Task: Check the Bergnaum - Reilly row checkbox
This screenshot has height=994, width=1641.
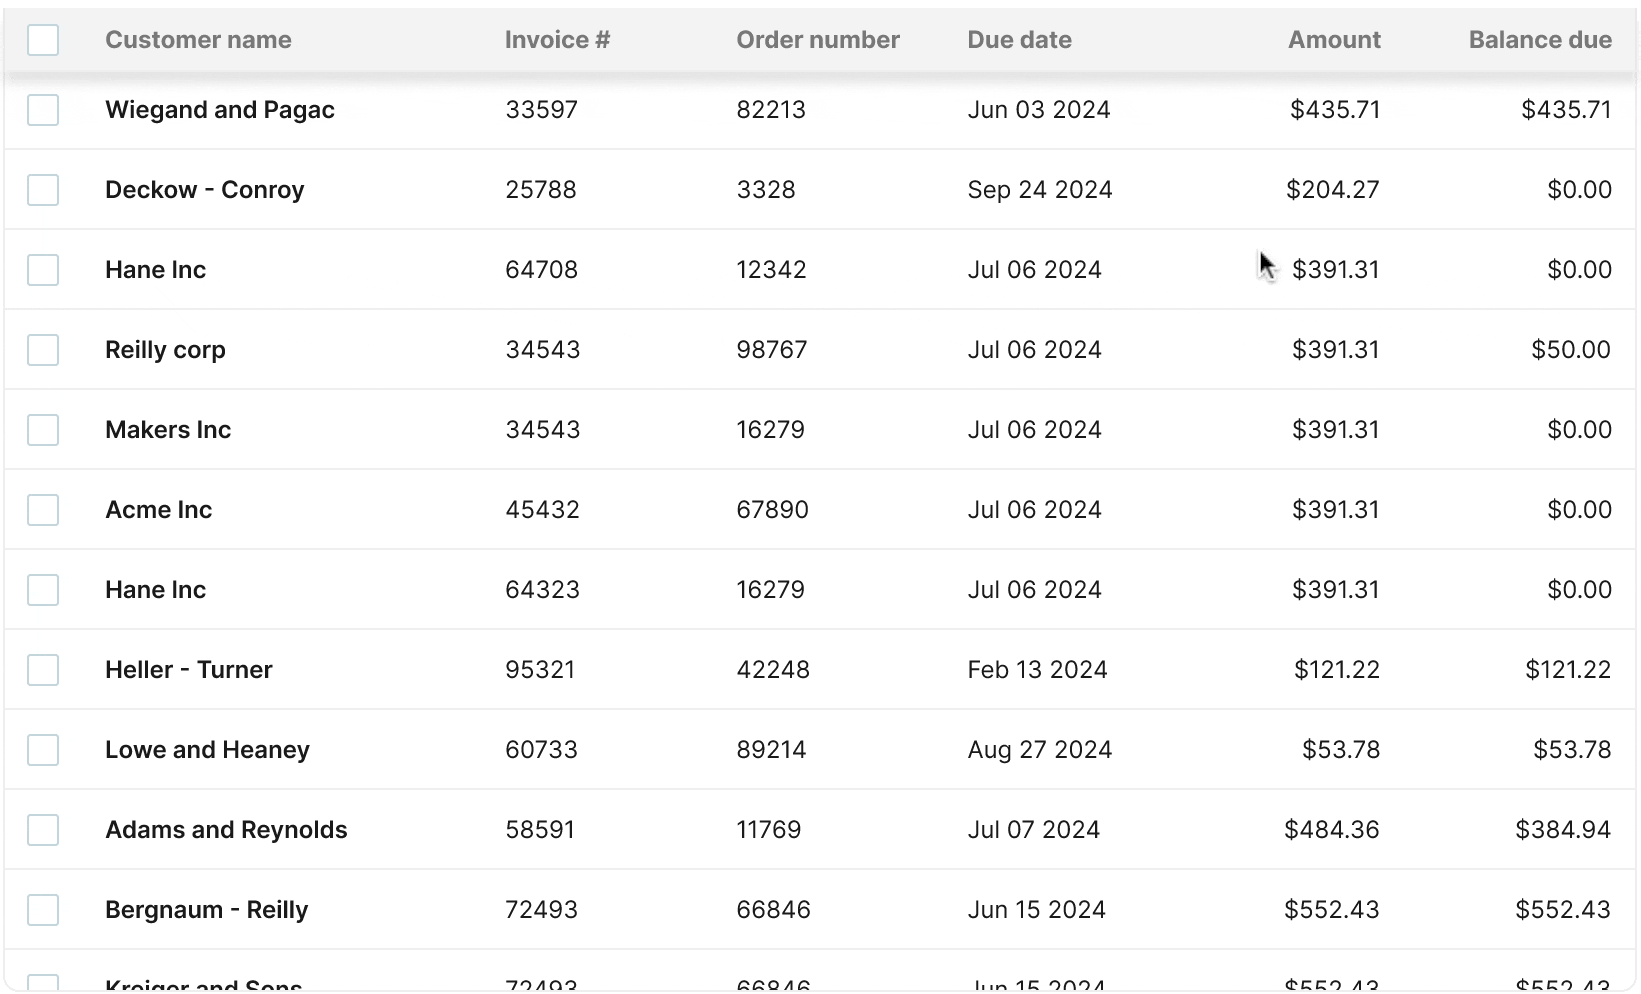Action: 43,910
